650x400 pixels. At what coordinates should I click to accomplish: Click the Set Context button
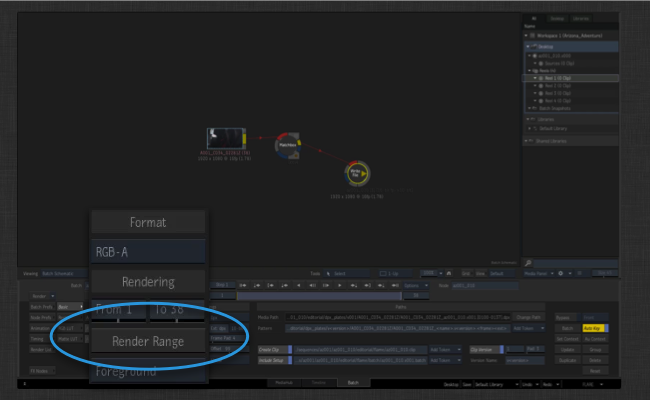point(568,339)
